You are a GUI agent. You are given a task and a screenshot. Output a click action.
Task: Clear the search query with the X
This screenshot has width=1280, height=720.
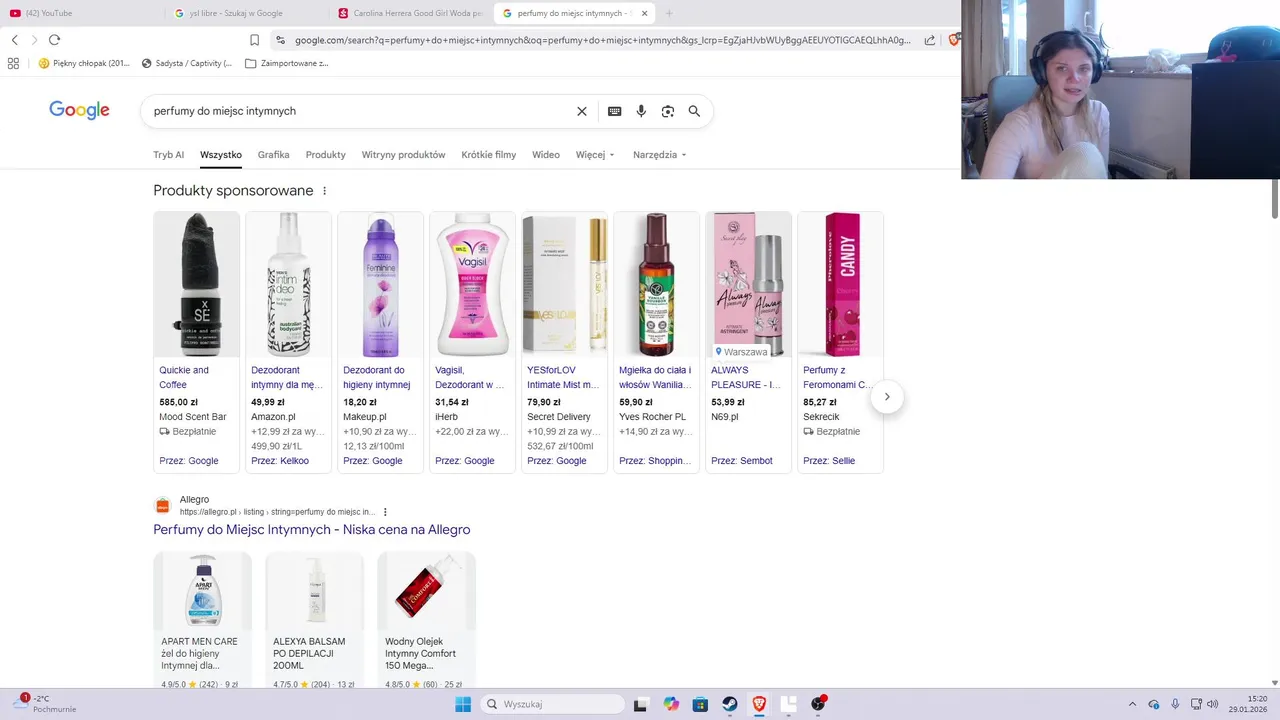coord(582,111)
